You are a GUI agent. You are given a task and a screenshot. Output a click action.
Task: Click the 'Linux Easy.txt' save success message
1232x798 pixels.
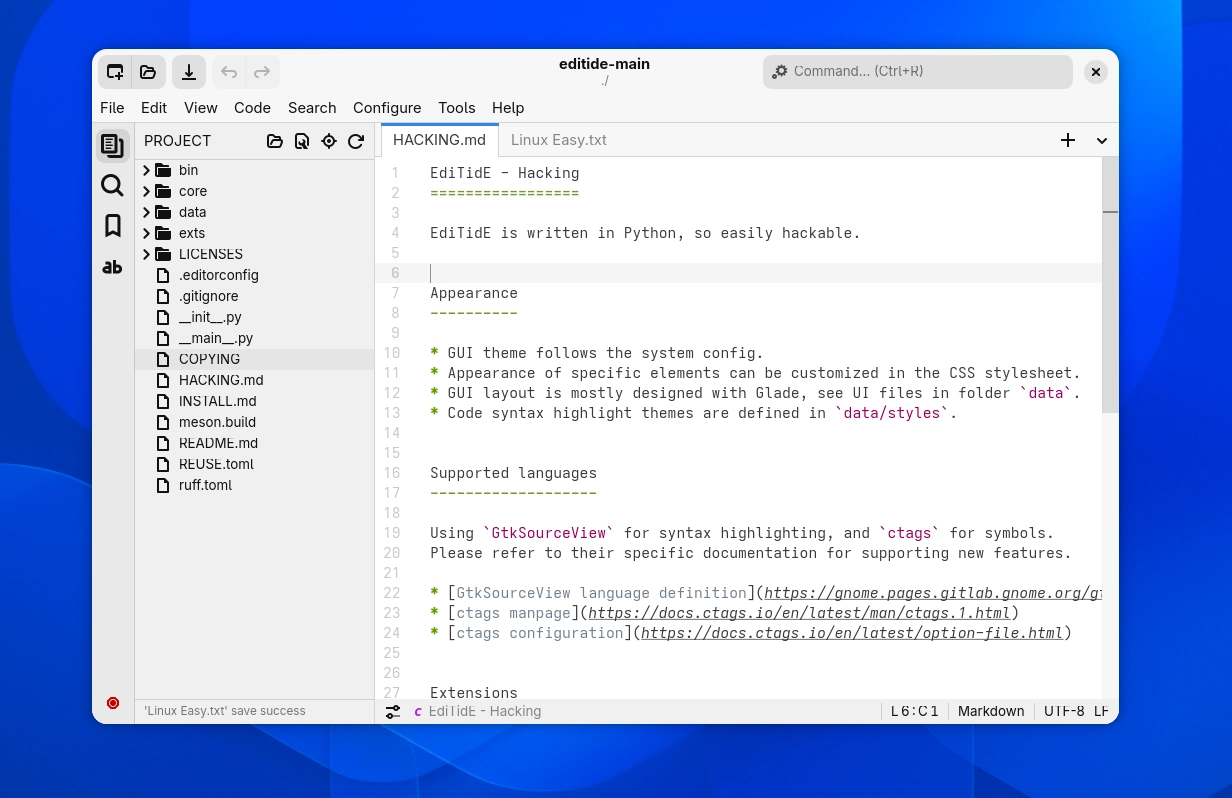click(x=225, y=711)
